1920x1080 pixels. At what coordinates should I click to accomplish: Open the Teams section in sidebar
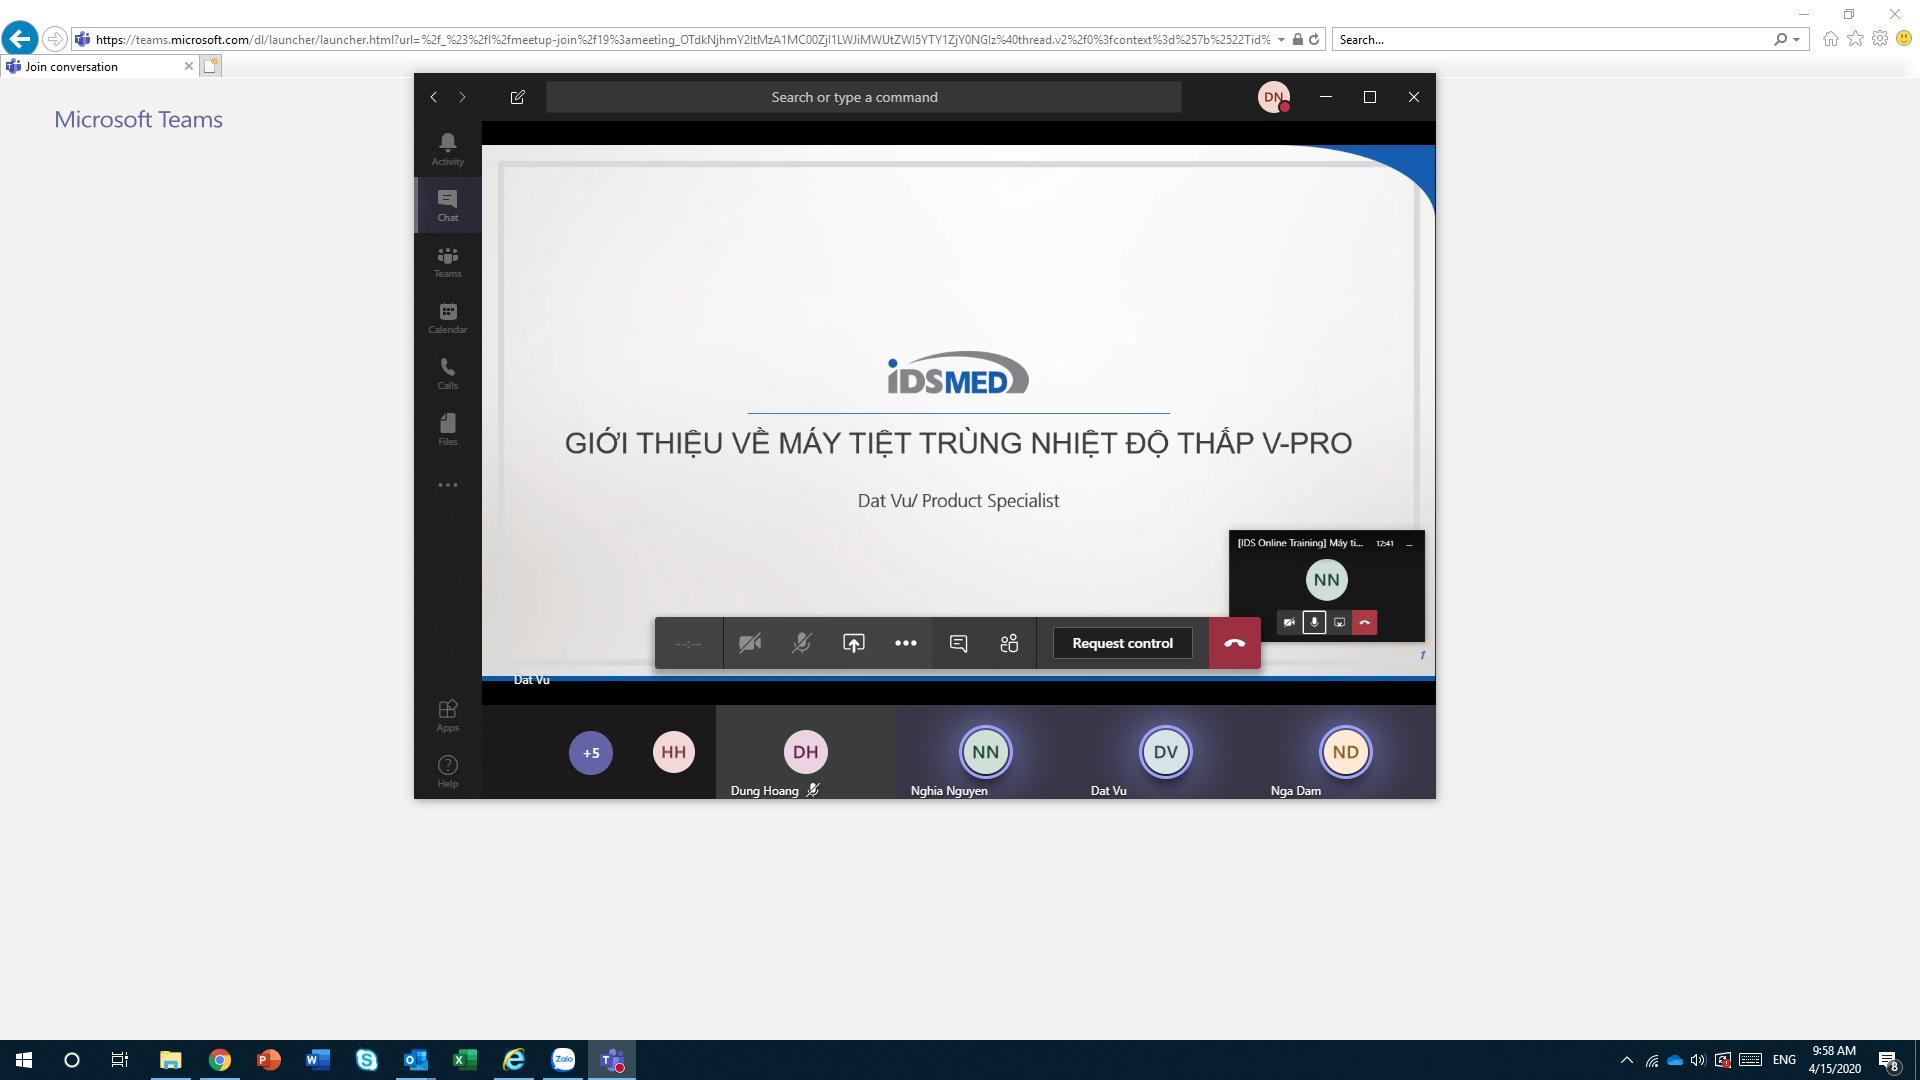pos(447,261)
